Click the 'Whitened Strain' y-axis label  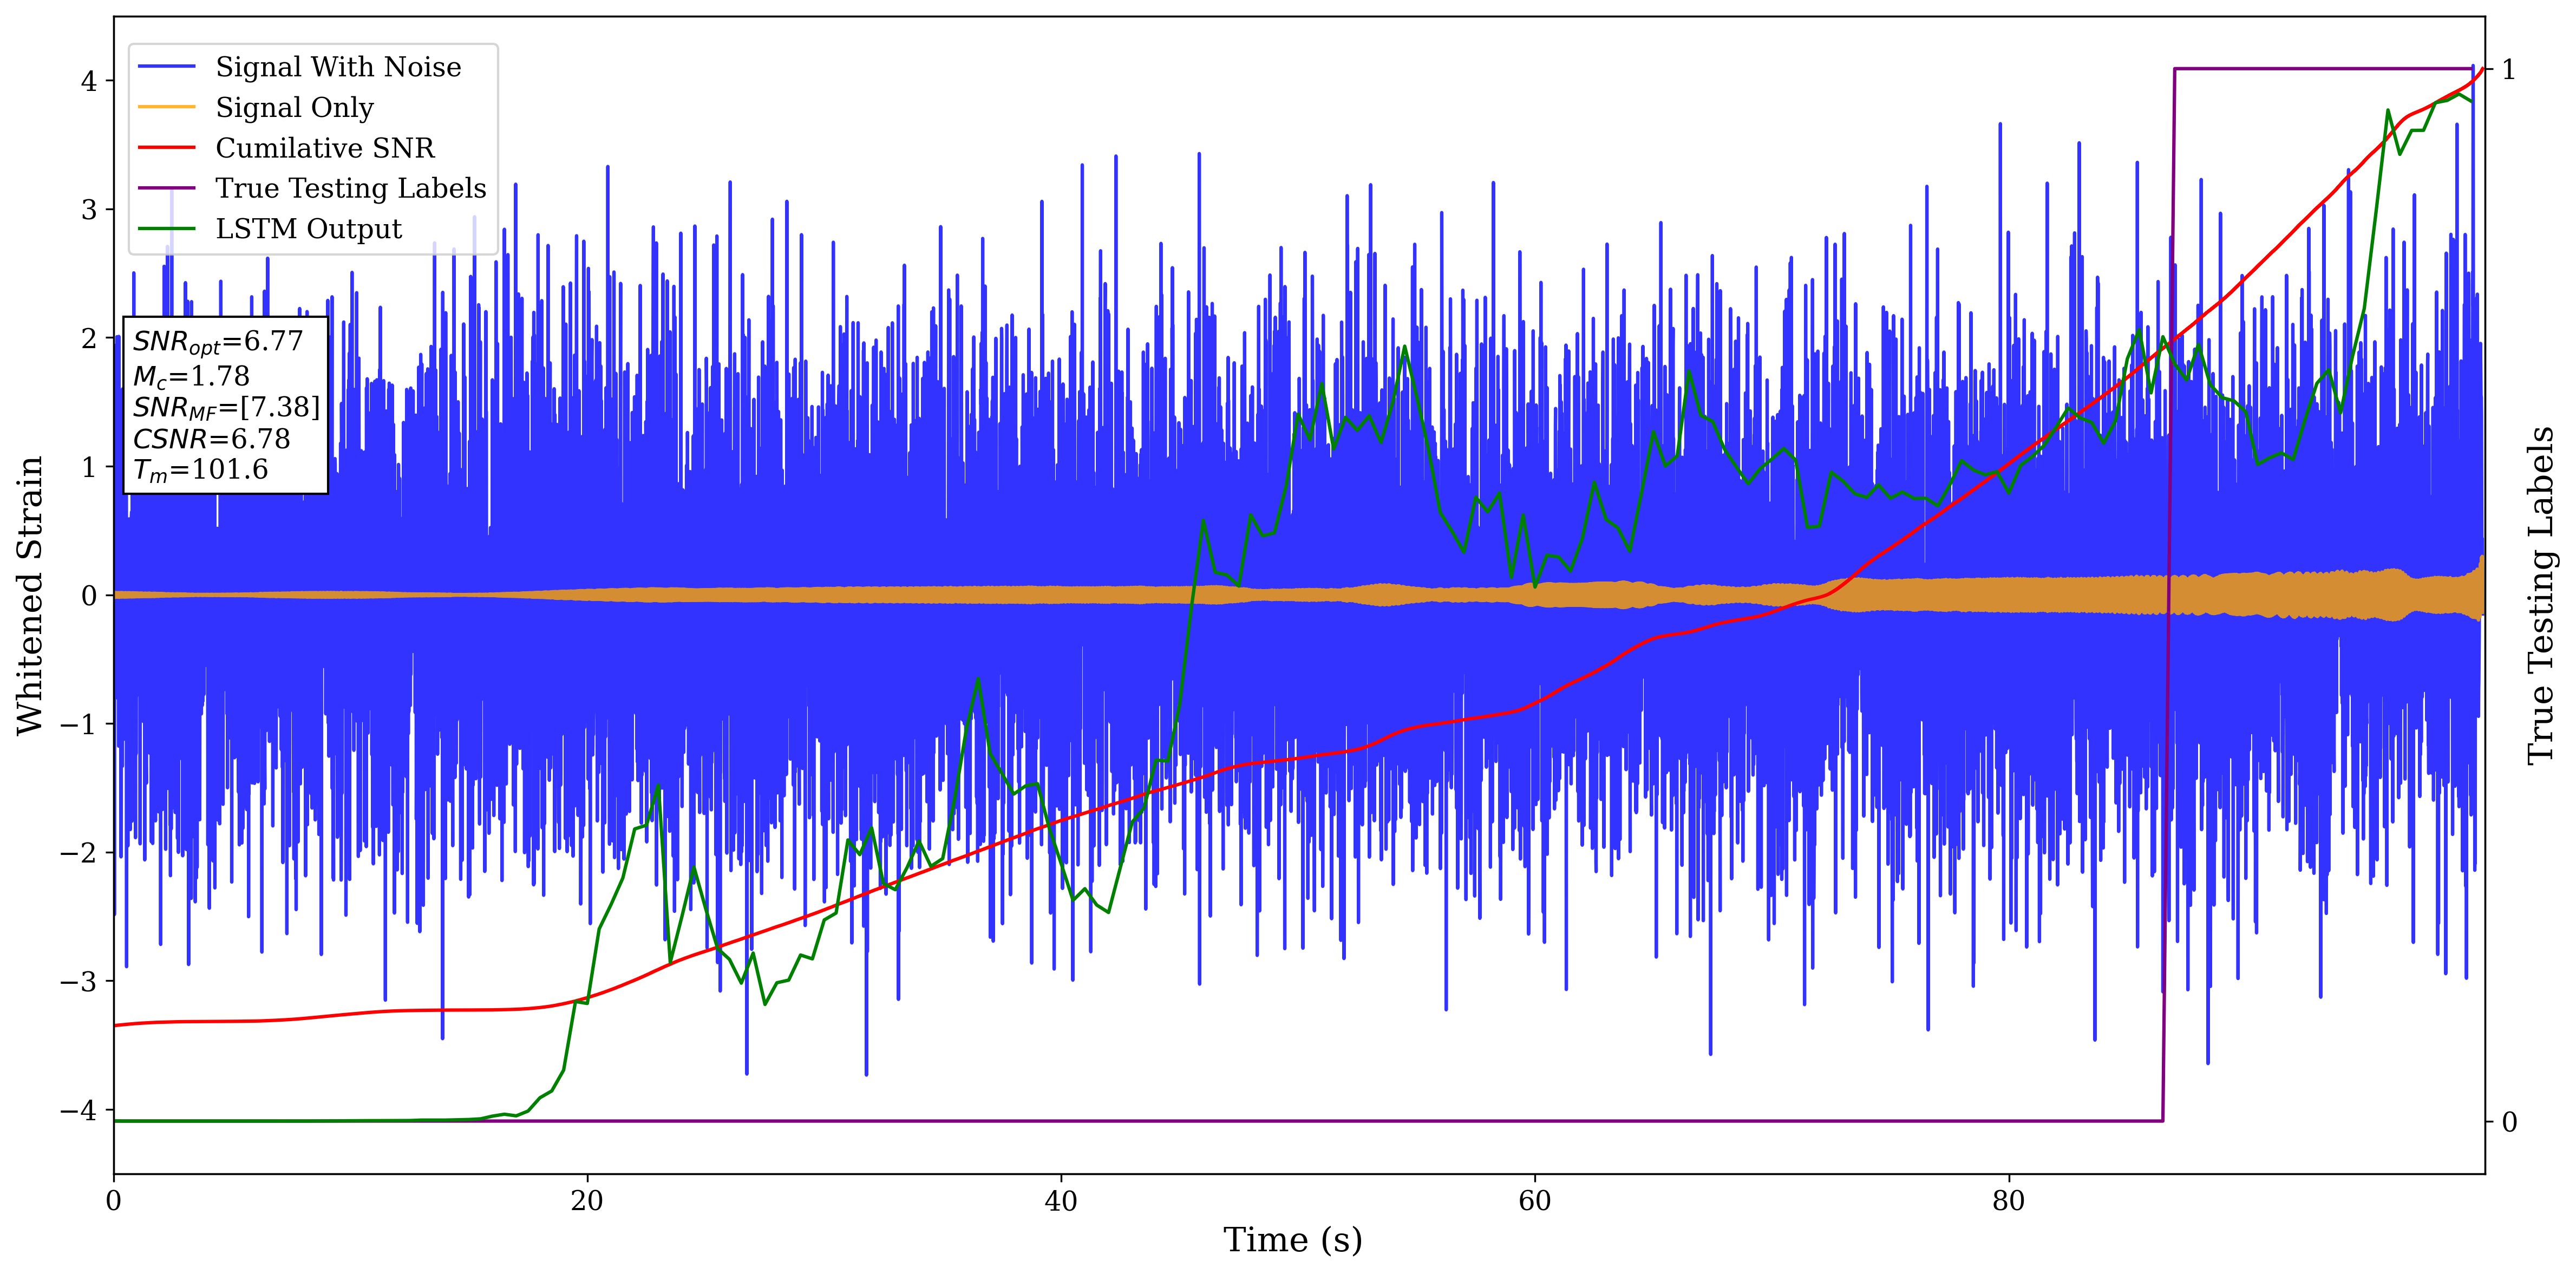click(30, 595)
